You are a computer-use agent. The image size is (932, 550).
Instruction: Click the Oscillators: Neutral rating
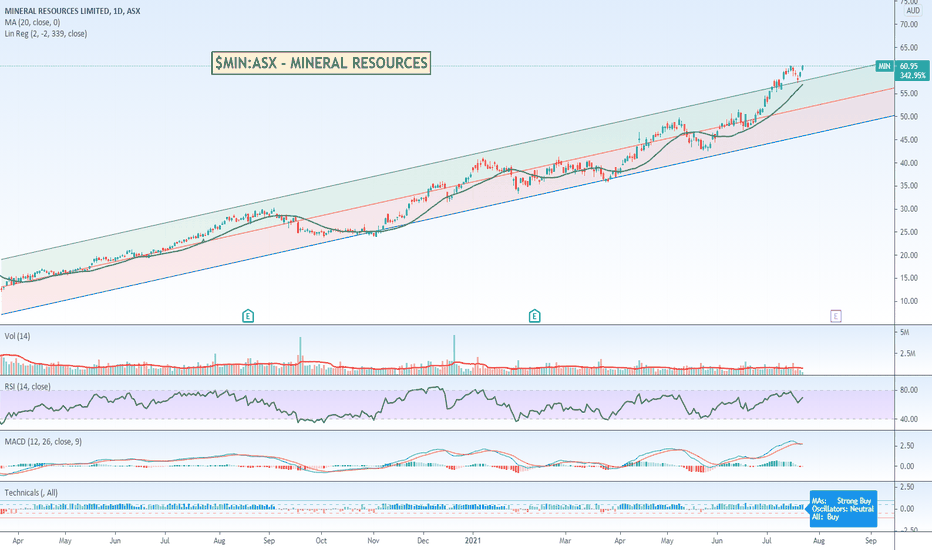pyautogui.click(x=843, y=509)
